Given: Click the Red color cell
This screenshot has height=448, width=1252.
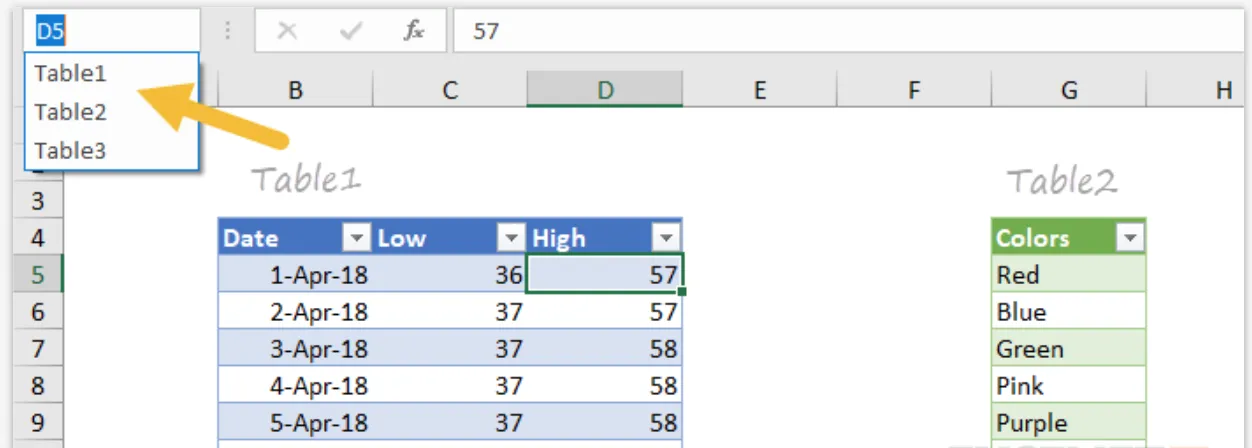Looking at the screenshot, I should point(1069,275).
